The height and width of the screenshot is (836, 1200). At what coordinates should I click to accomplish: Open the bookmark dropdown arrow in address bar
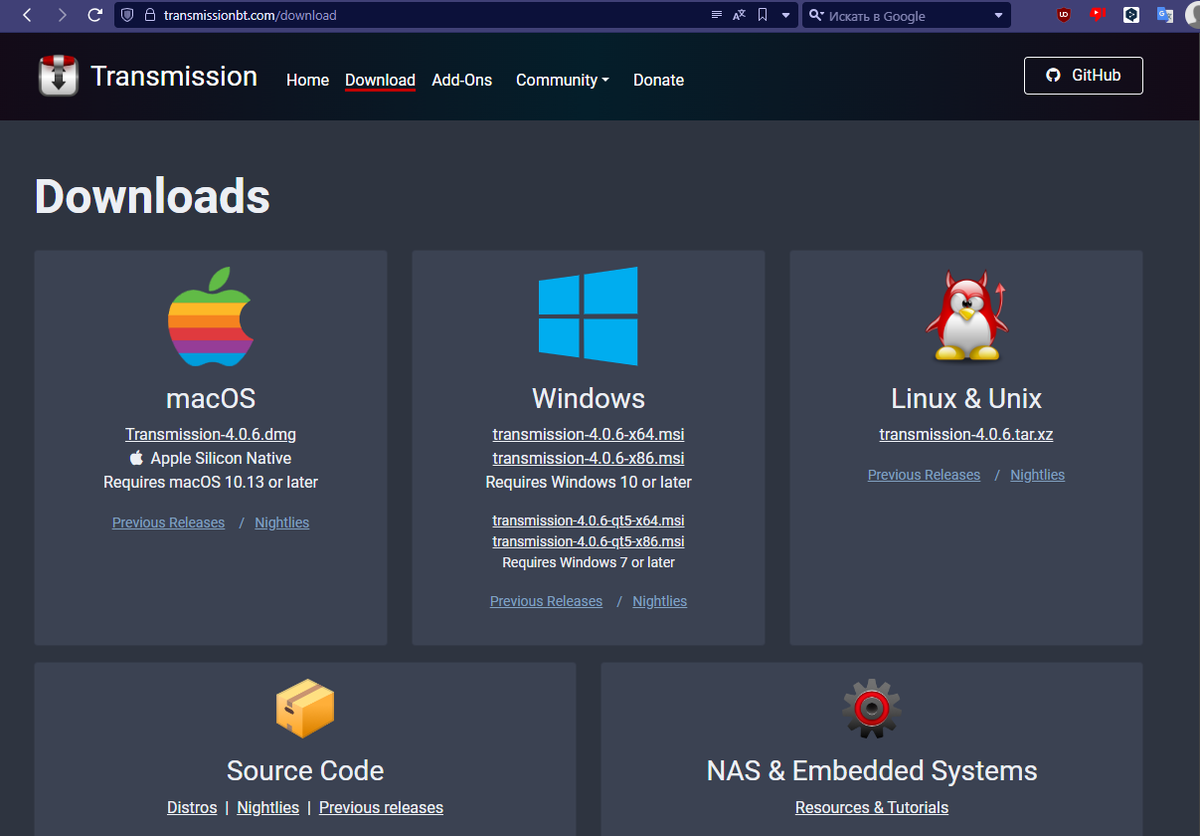point(785,15)
